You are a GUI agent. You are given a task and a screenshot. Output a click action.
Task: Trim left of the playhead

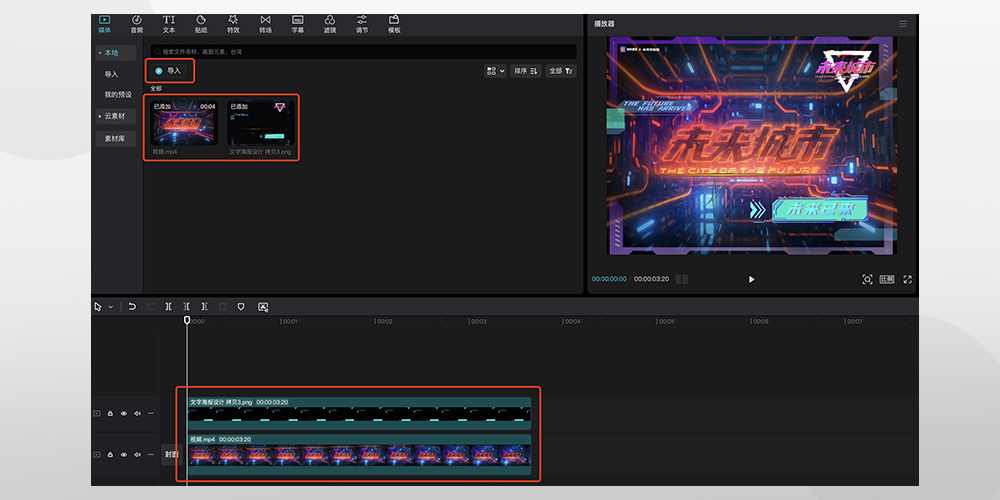(x=186, y=307)
